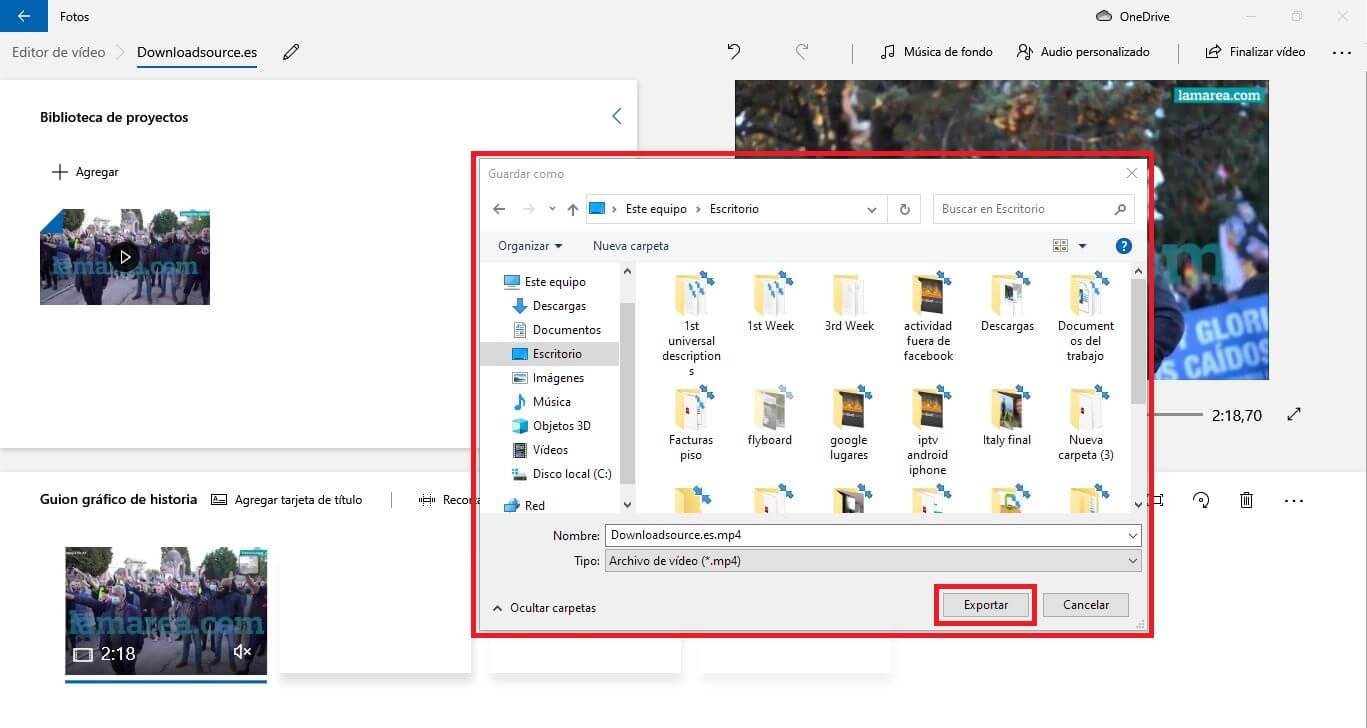
Task: Click the Exportar button
Action: coord(985,605)
